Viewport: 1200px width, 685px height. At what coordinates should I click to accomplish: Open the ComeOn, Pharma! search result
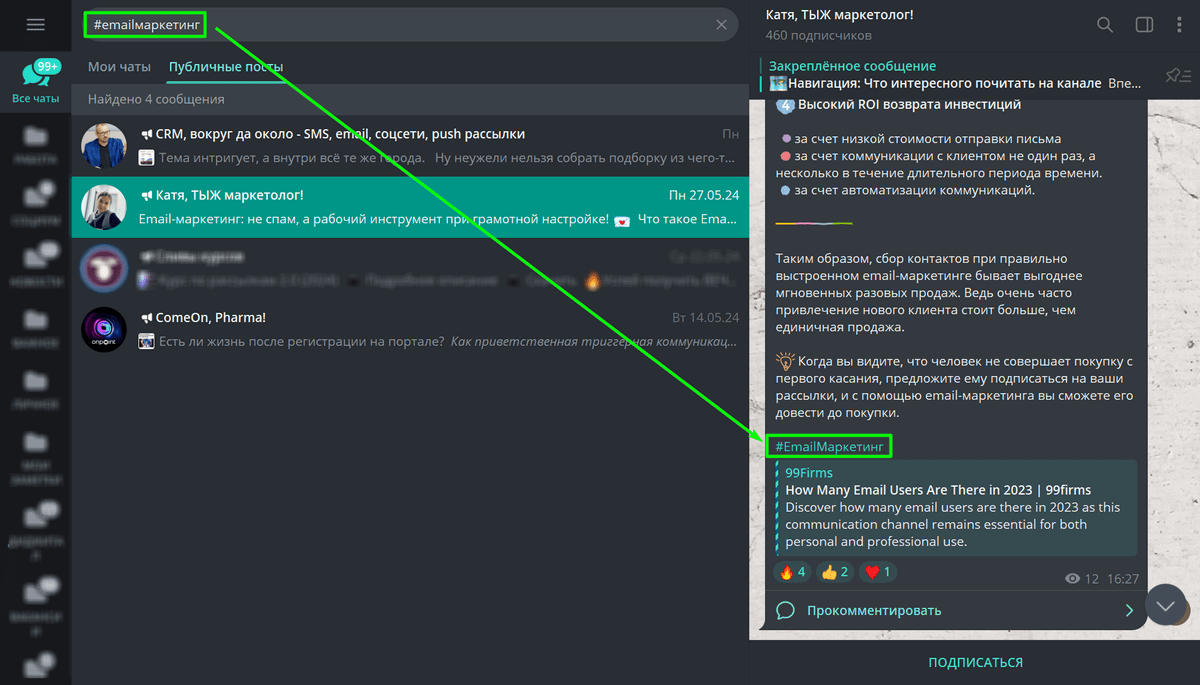click(x=410, y=329)
